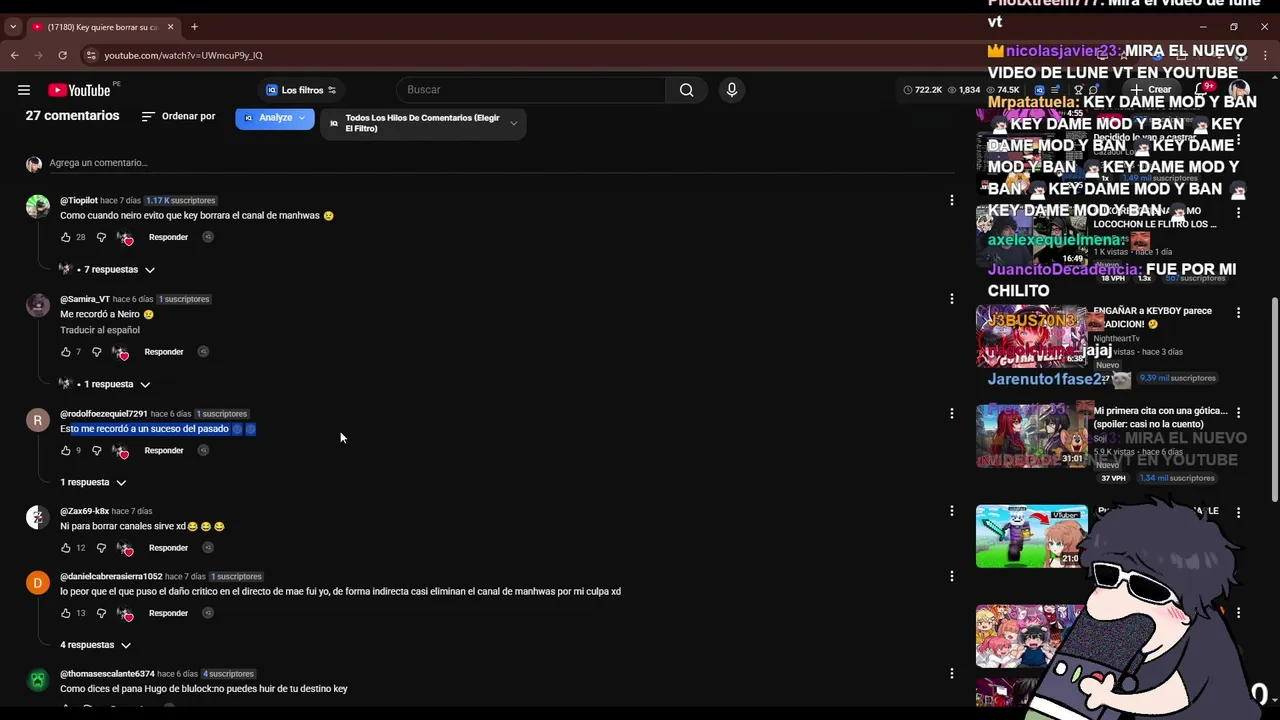Open options menu for @danielcabrerasierra1052 comment
Viewport: 1280px width, 720px height.
(x=951, y=576)
